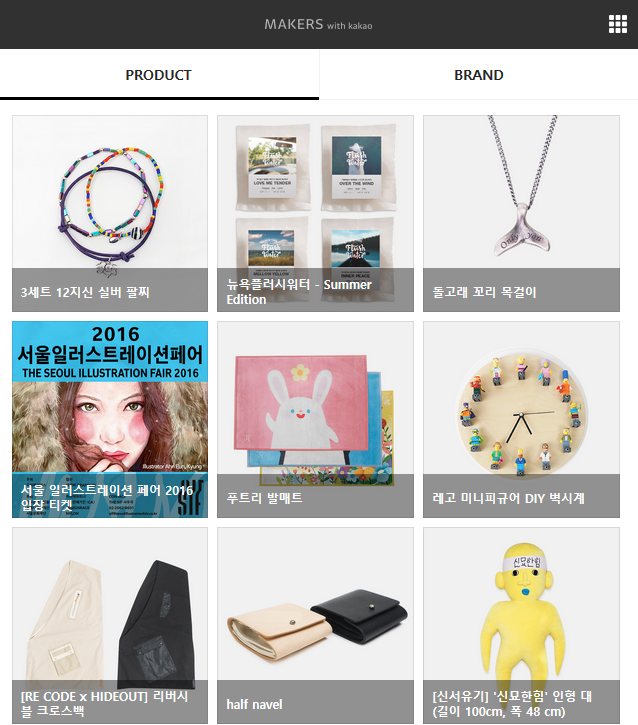
Task: Click the 레고 미니피규어 DIY 벽시계 caption
Action: pyautogui.click(x=509, y=498)
